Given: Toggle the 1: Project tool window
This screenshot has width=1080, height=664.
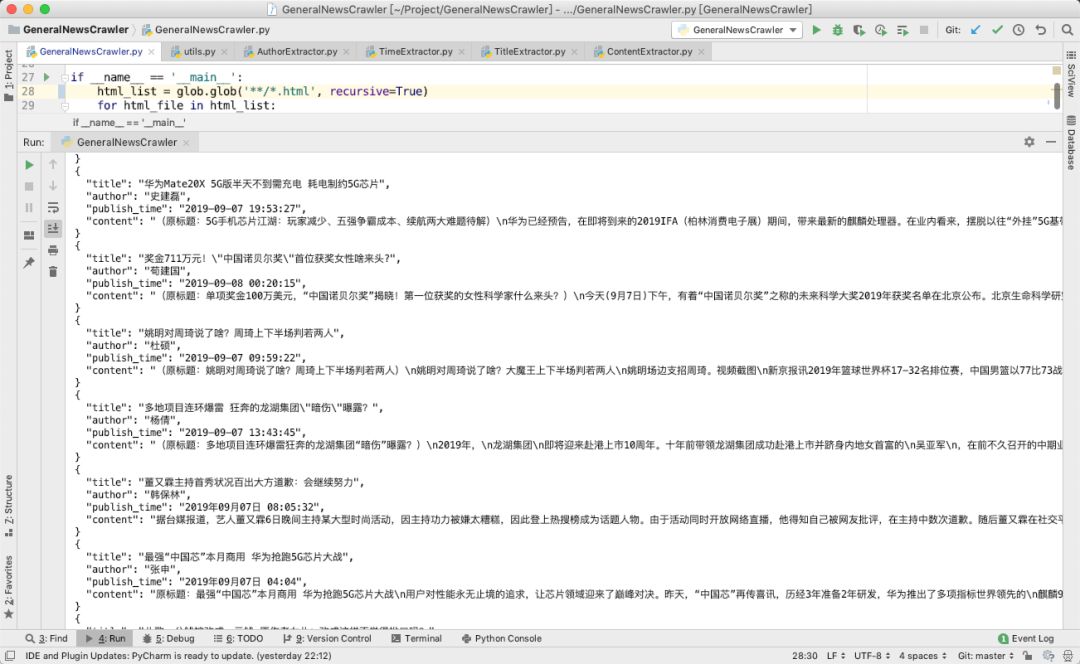Looking at the screenshot, I should pos(8,74).
